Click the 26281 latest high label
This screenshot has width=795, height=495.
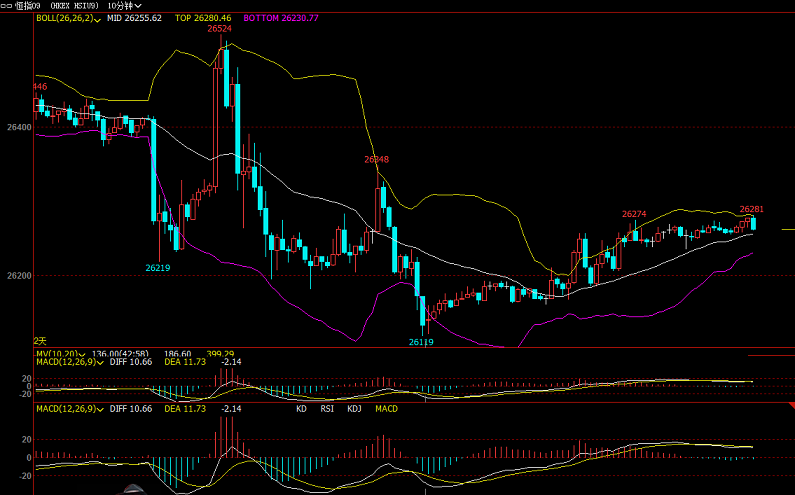coord(752,209)
